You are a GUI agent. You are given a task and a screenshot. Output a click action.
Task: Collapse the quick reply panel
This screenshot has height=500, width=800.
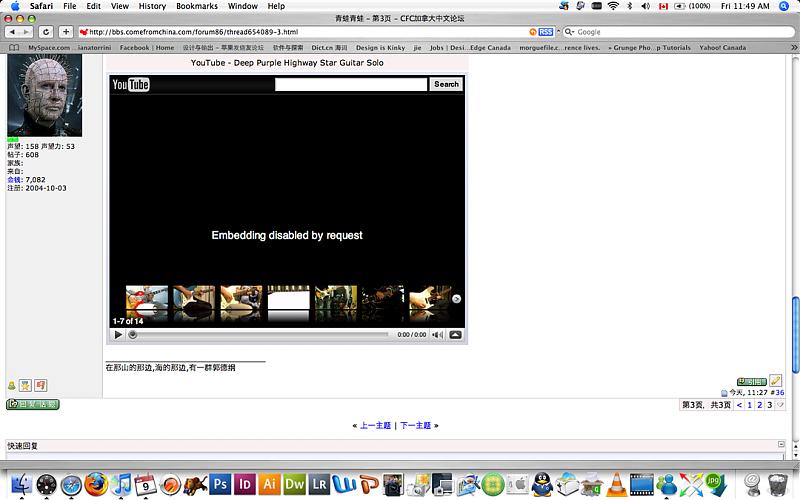(781, 444)
